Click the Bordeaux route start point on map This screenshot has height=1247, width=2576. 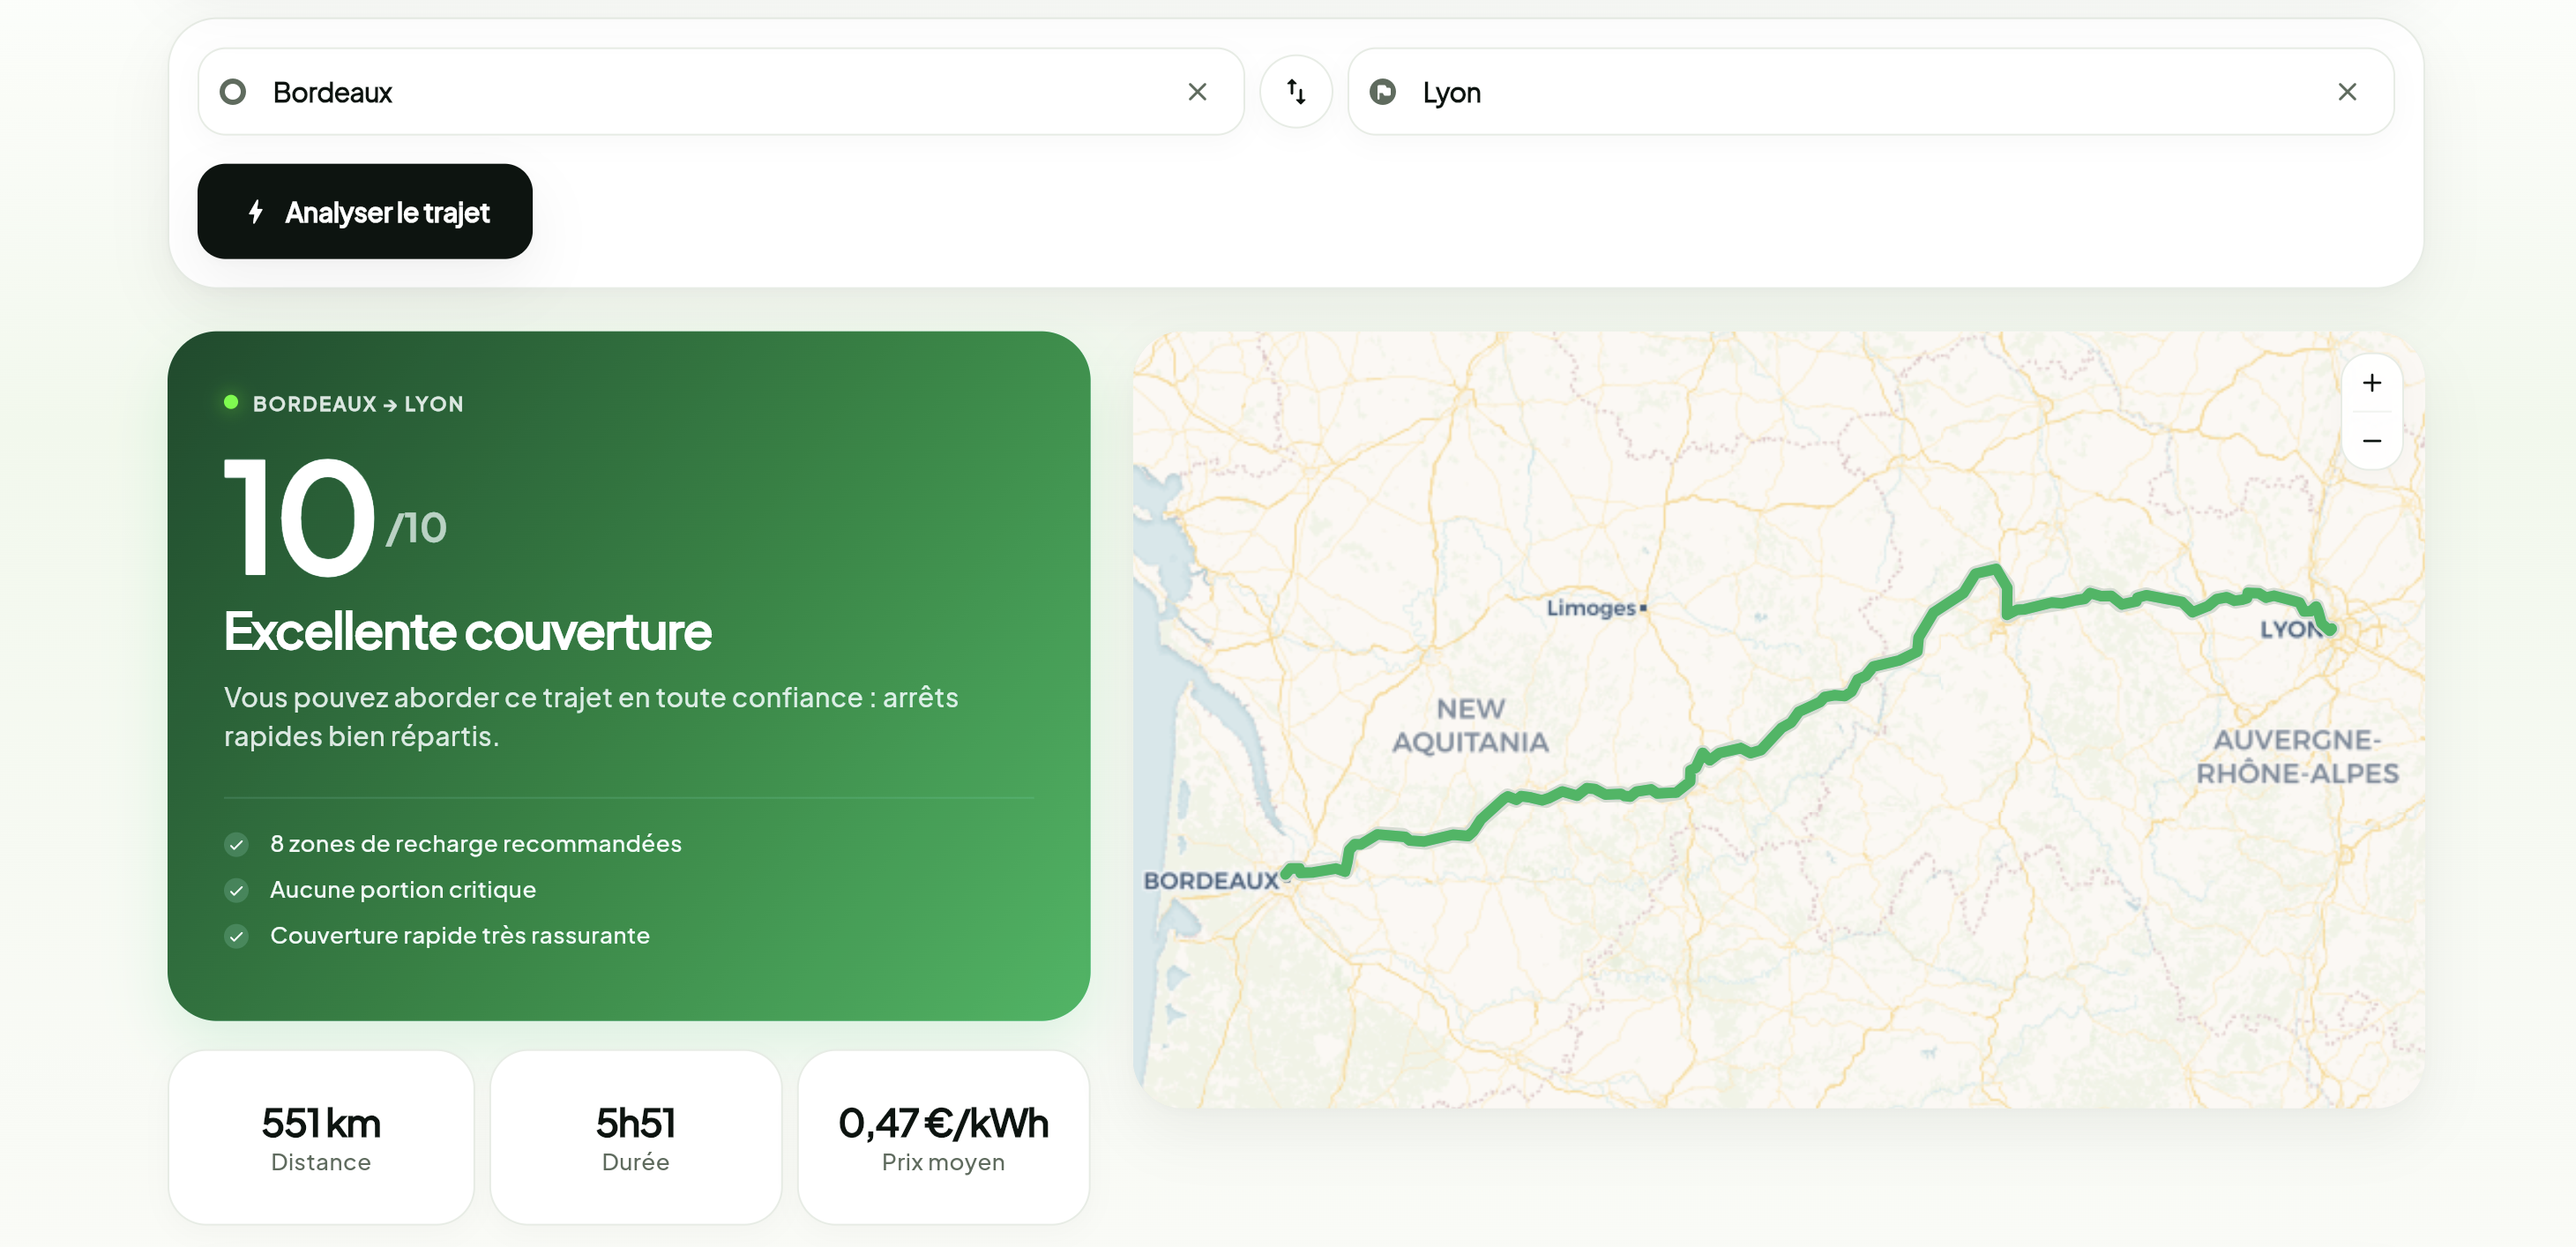click(x=1289, y=872)
